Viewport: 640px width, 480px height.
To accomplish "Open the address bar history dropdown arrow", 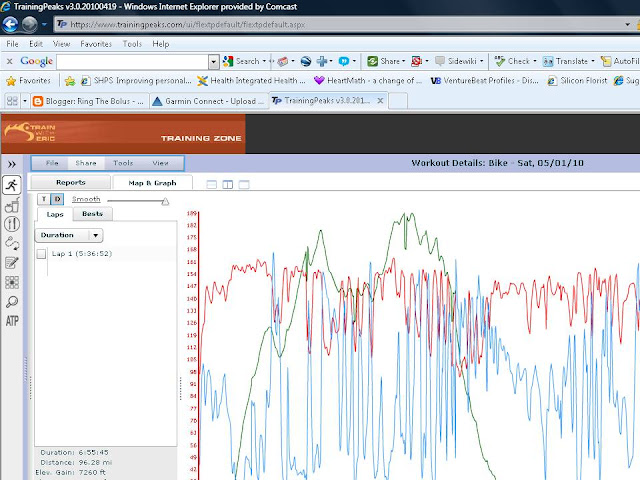I will tap(627, 24).
